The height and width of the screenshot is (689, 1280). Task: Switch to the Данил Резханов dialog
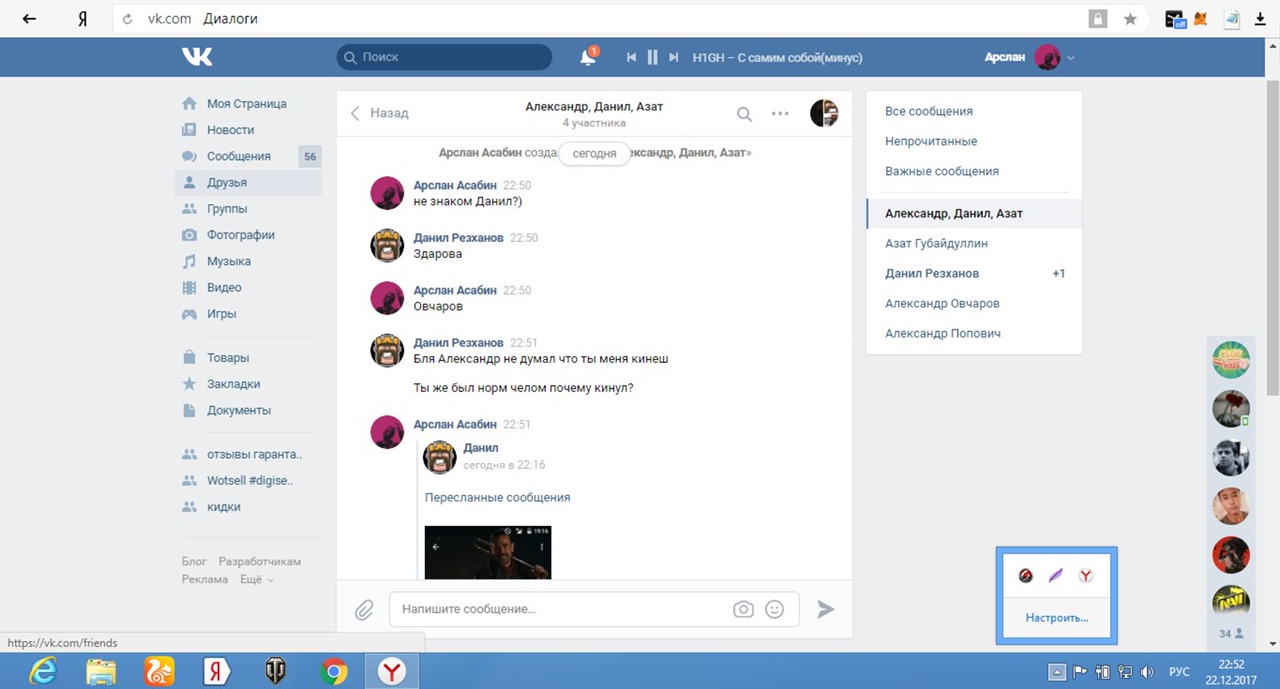click(x=932, y=273)
